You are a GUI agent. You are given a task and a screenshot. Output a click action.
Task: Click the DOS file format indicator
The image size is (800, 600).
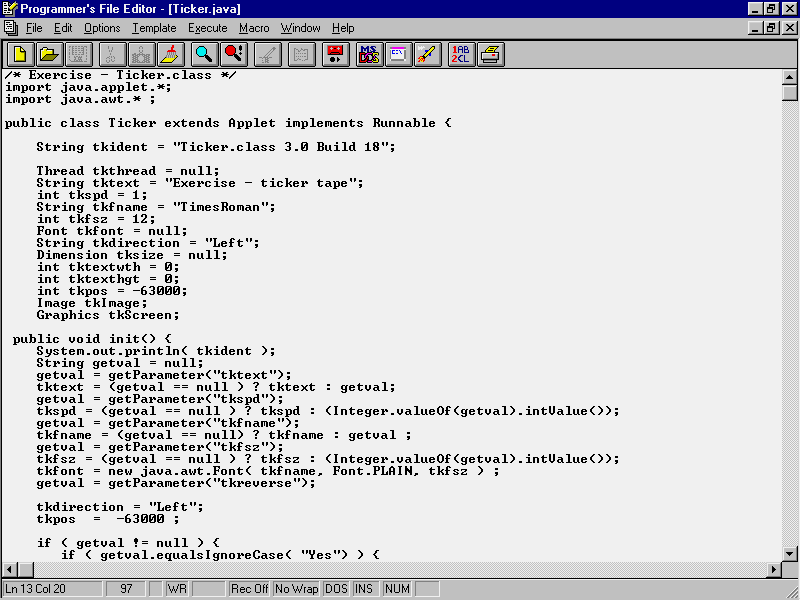[x=336, y=589]
